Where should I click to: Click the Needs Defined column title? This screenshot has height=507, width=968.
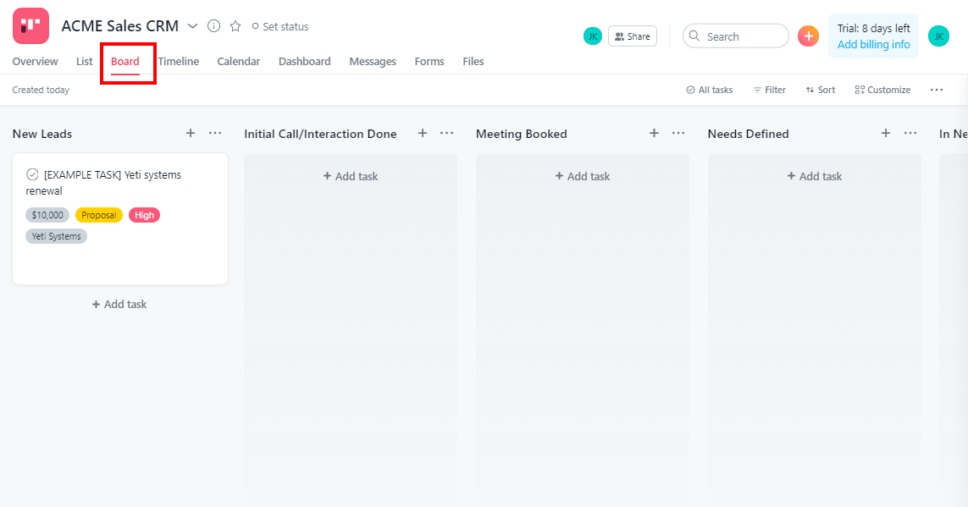[748, 134]
